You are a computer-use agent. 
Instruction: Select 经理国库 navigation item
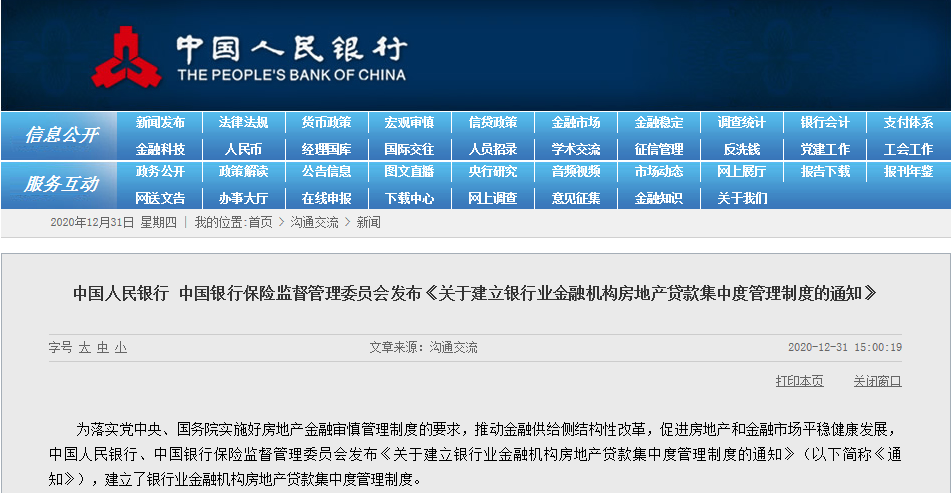click(x=326, y=149)
